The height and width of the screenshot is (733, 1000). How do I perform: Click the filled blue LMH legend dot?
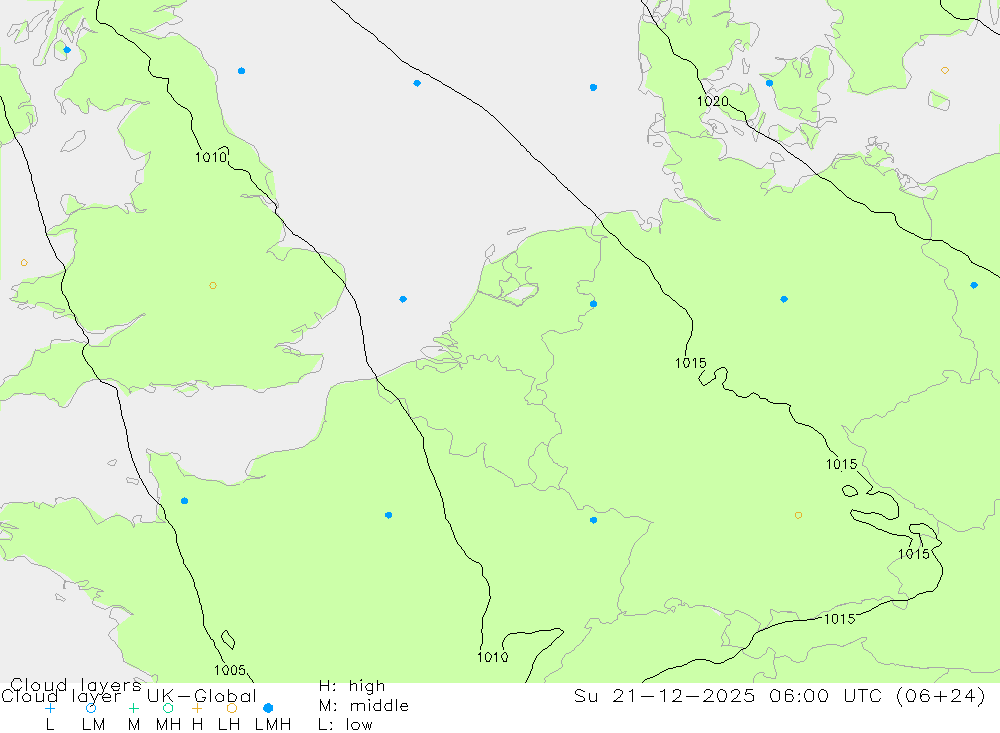point(268,708)
